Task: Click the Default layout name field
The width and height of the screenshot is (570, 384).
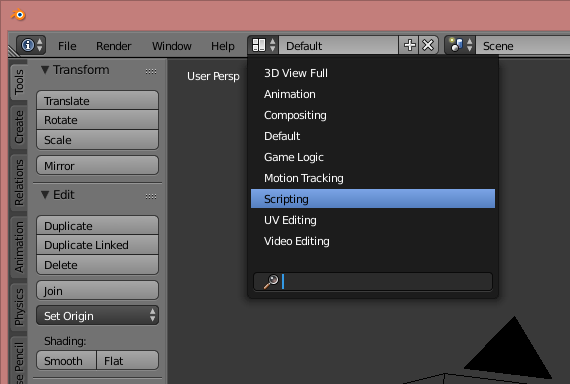Action: tap(338, 45)
